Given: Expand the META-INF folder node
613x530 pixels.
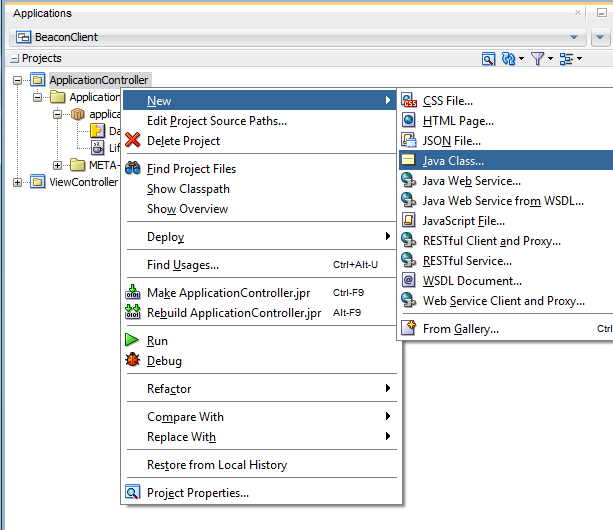Looking at the screenshot, I should tap(57, 165).
